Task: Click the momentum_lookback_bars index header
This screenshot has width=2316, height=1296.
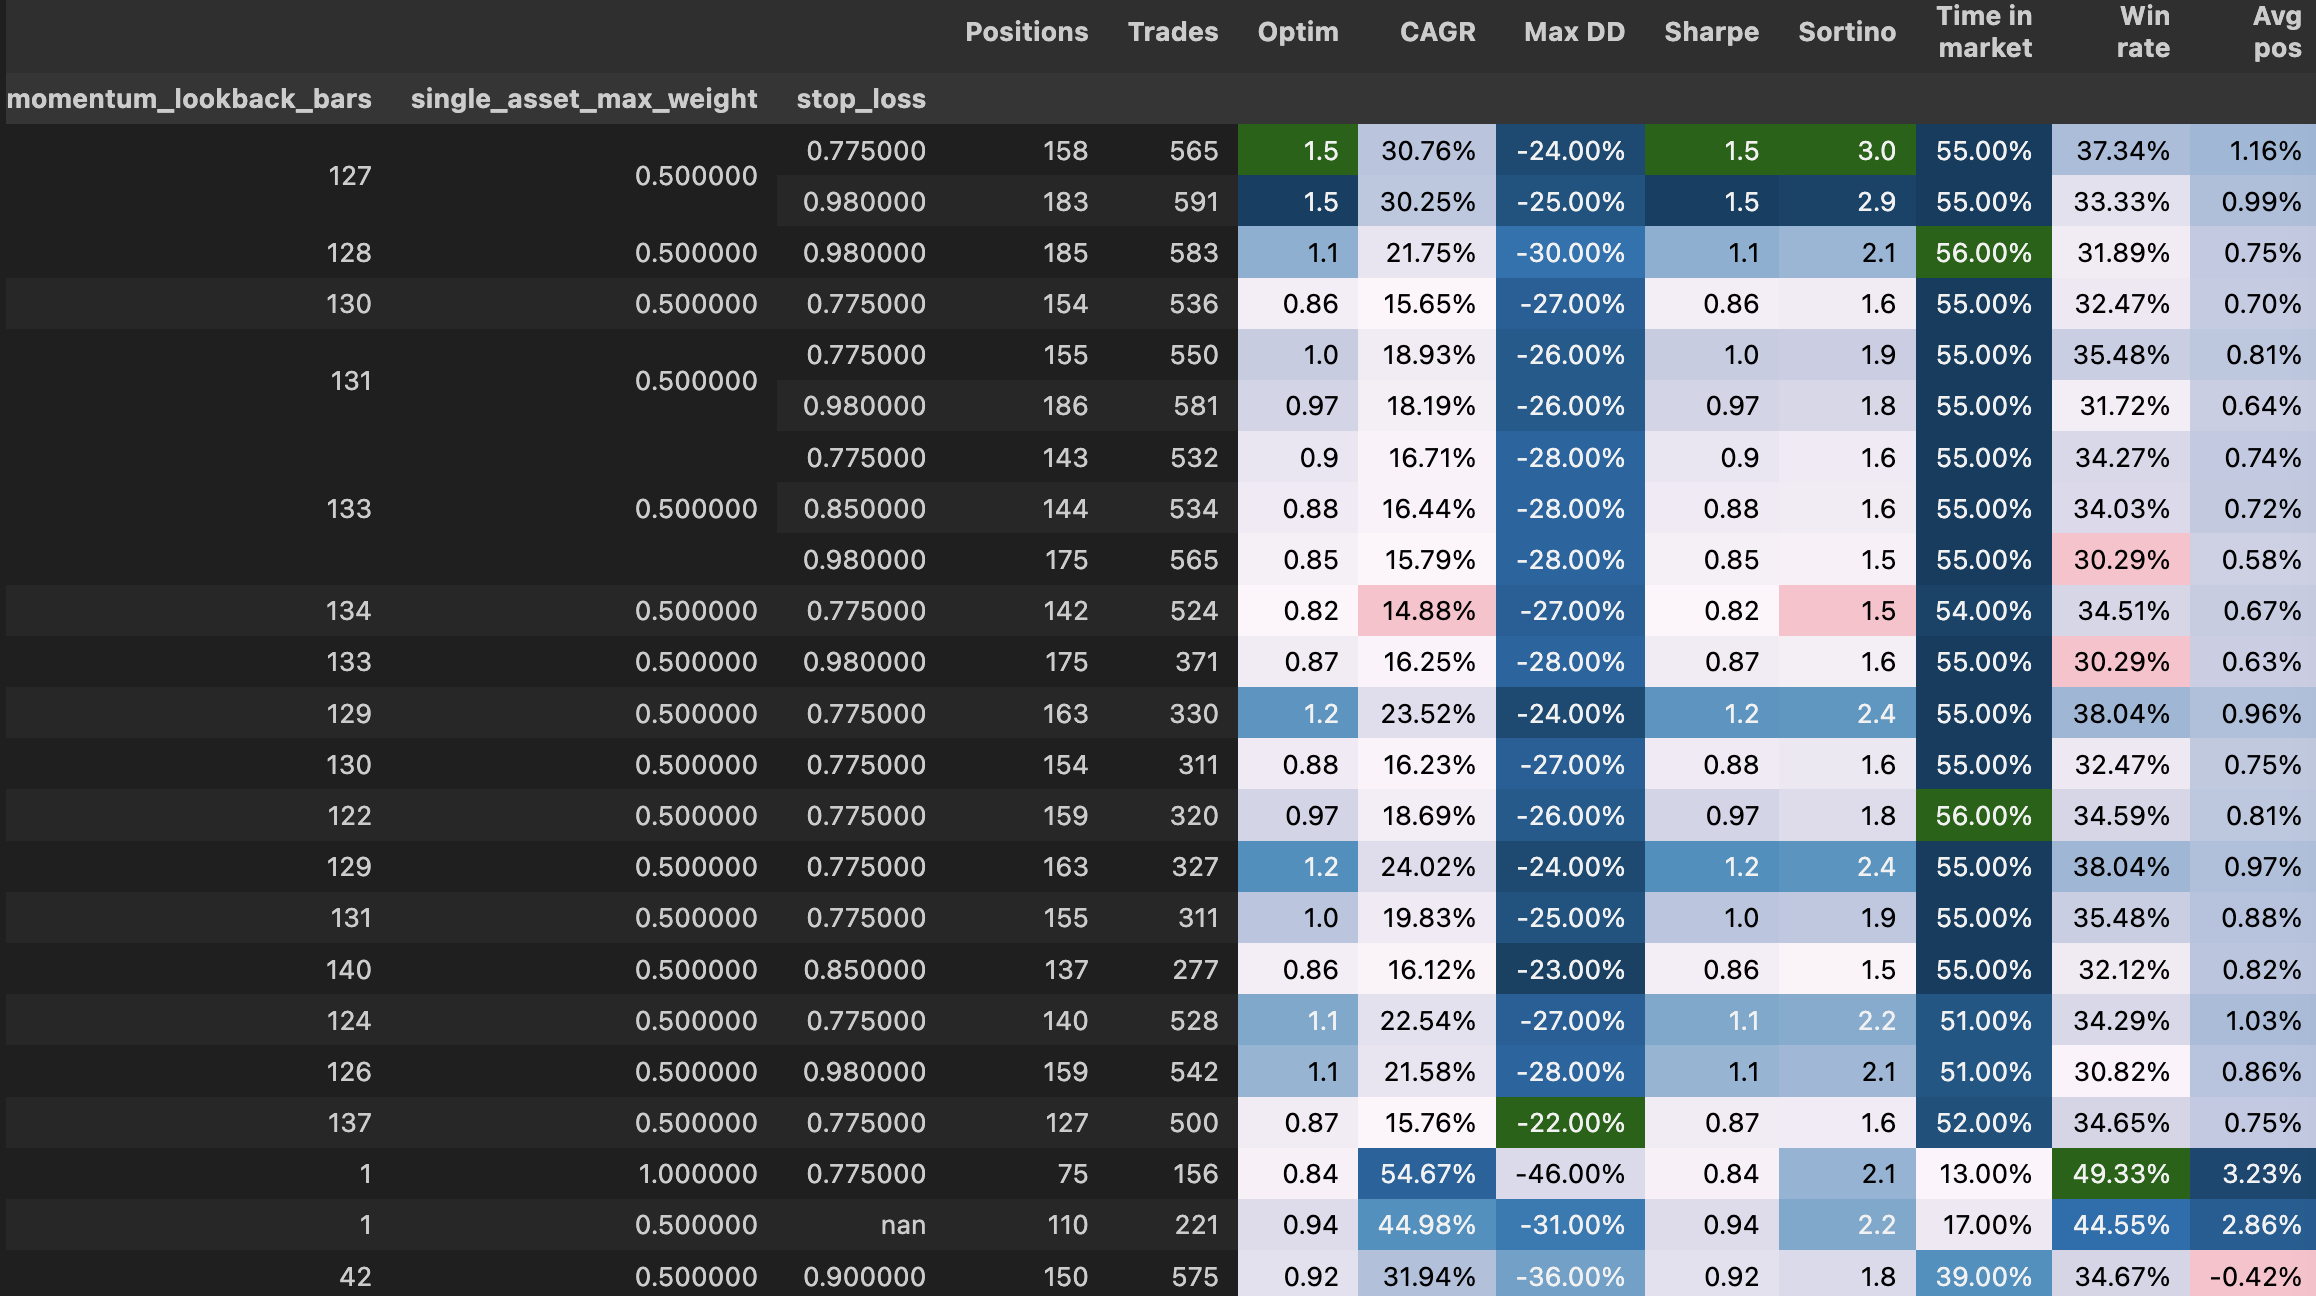Action: [189, 99]
